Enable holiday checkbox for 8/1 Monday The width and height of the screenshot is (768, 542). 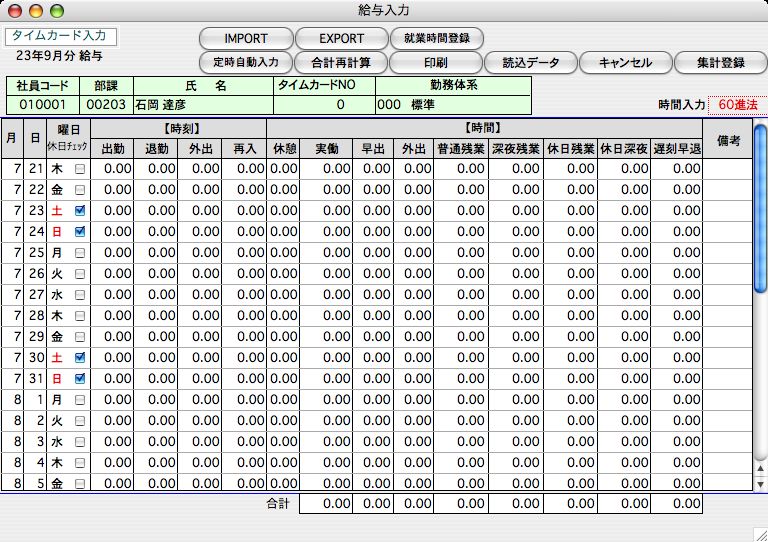point(81,400)
